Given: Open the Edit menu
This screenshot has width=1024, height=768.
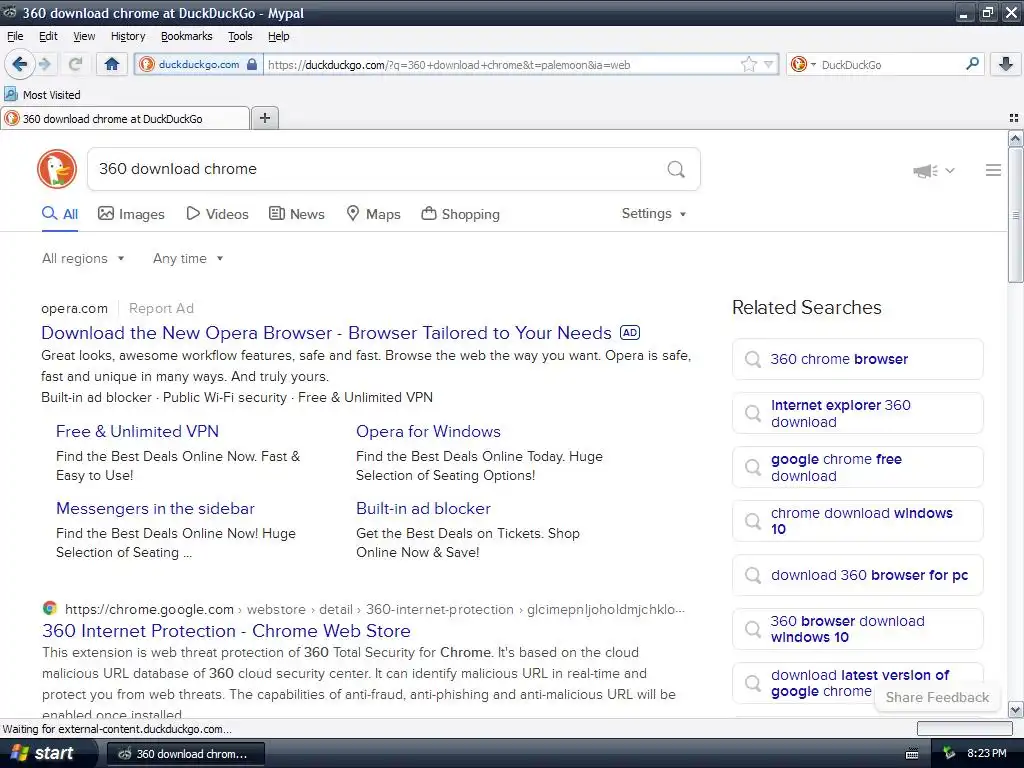Looking at the screenshot, I should click(48, 36).
